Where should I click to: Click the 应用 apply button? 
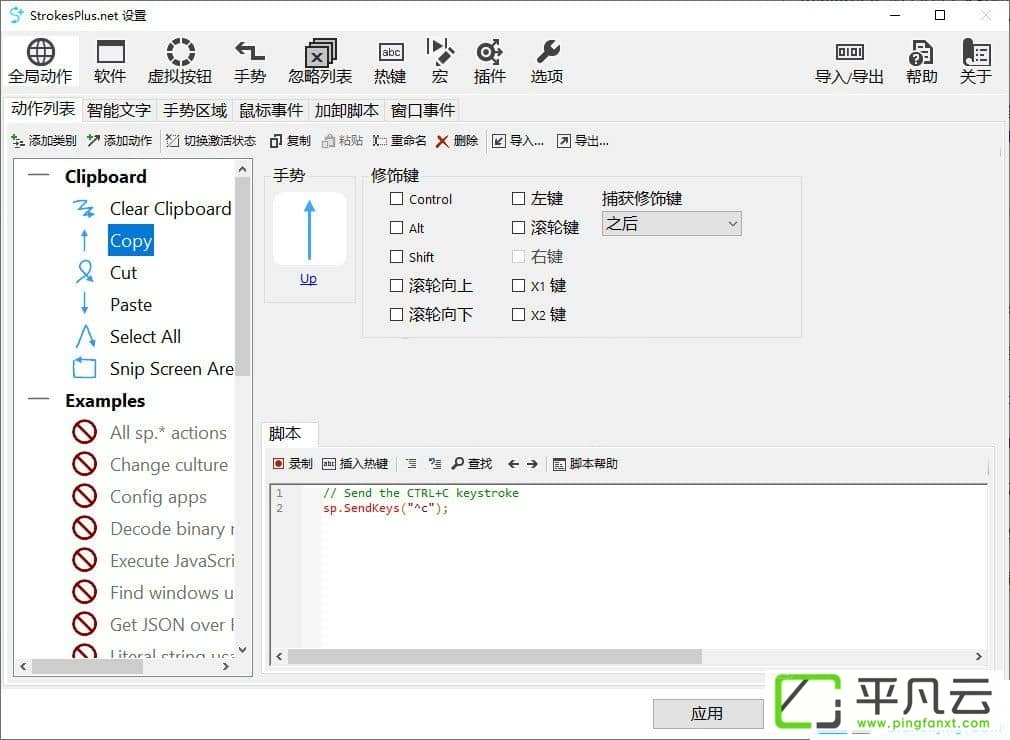point(707,714)
